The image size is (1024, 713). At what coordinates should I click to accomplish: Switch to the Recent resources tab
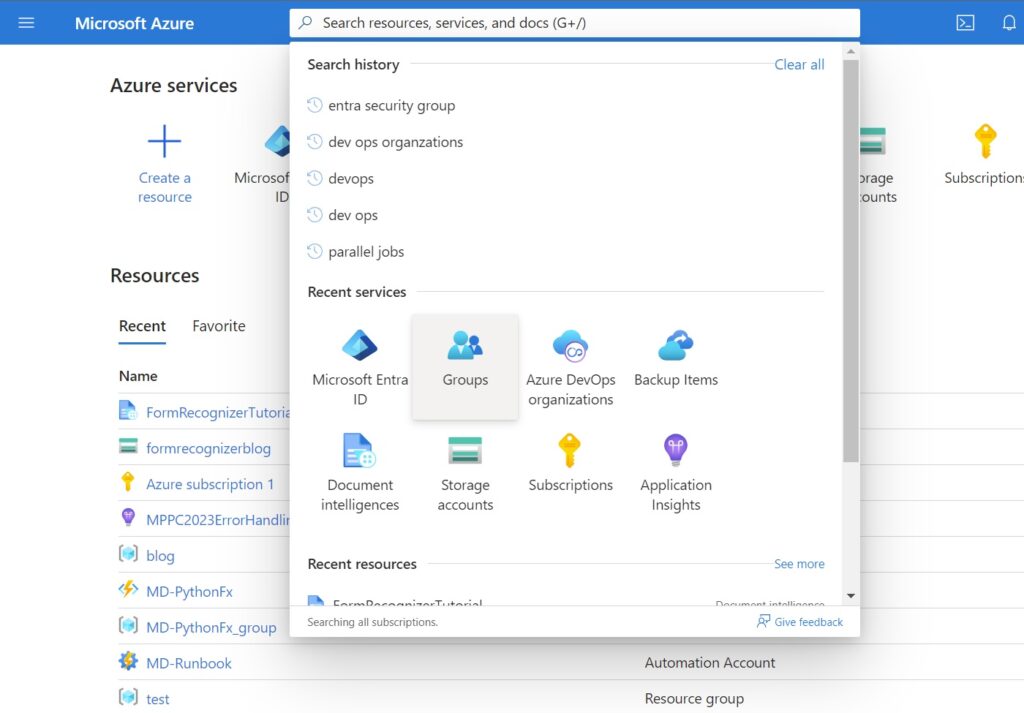[142, 326]
